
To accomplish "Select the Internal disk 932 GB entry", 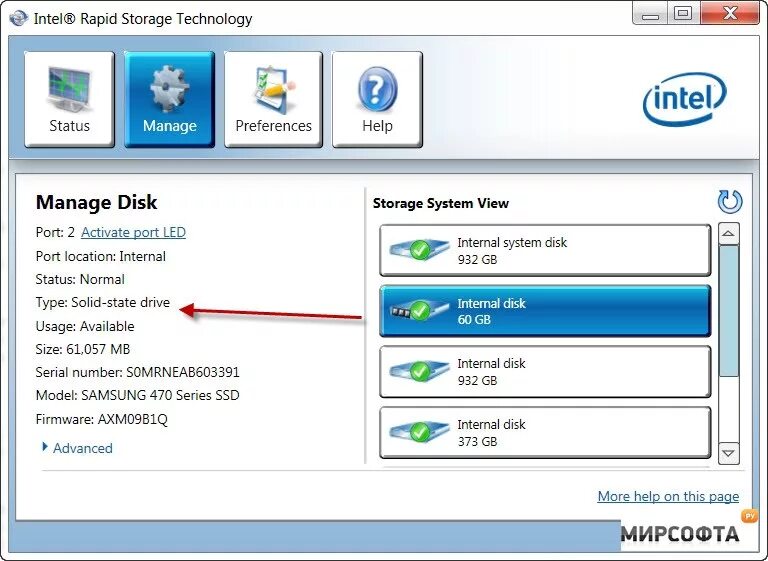I will 545,372.
